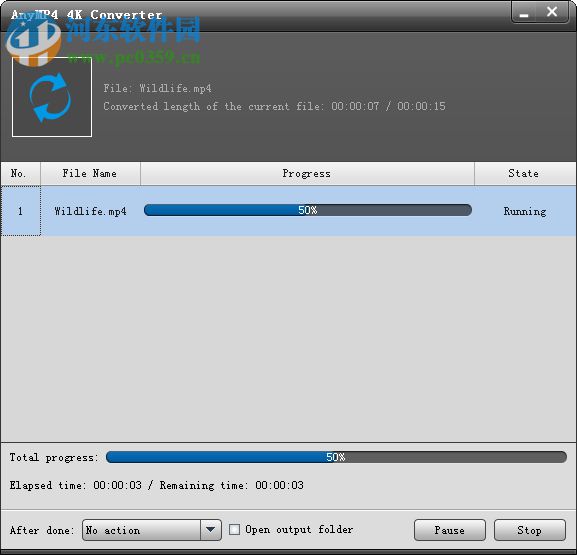Close the AnyMP4 4K Converter window
This screenshot has height=555, width=577.
pyautogui.click(x=552, y=12)
